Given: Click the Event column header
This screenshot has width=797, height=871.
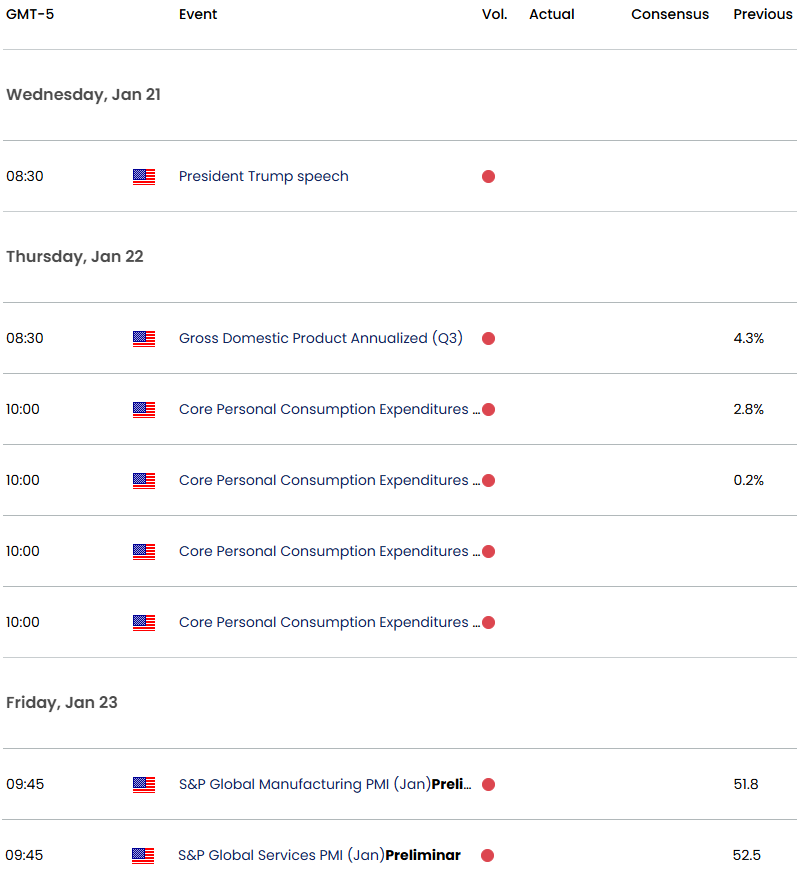Looking at the screenshot, I should tap(198, 14).
